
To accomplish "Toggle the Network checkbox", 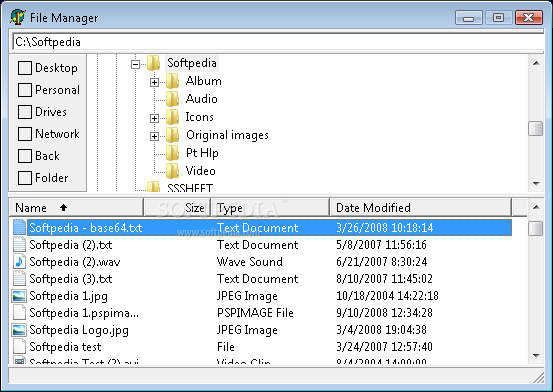I will coord(25,134).
